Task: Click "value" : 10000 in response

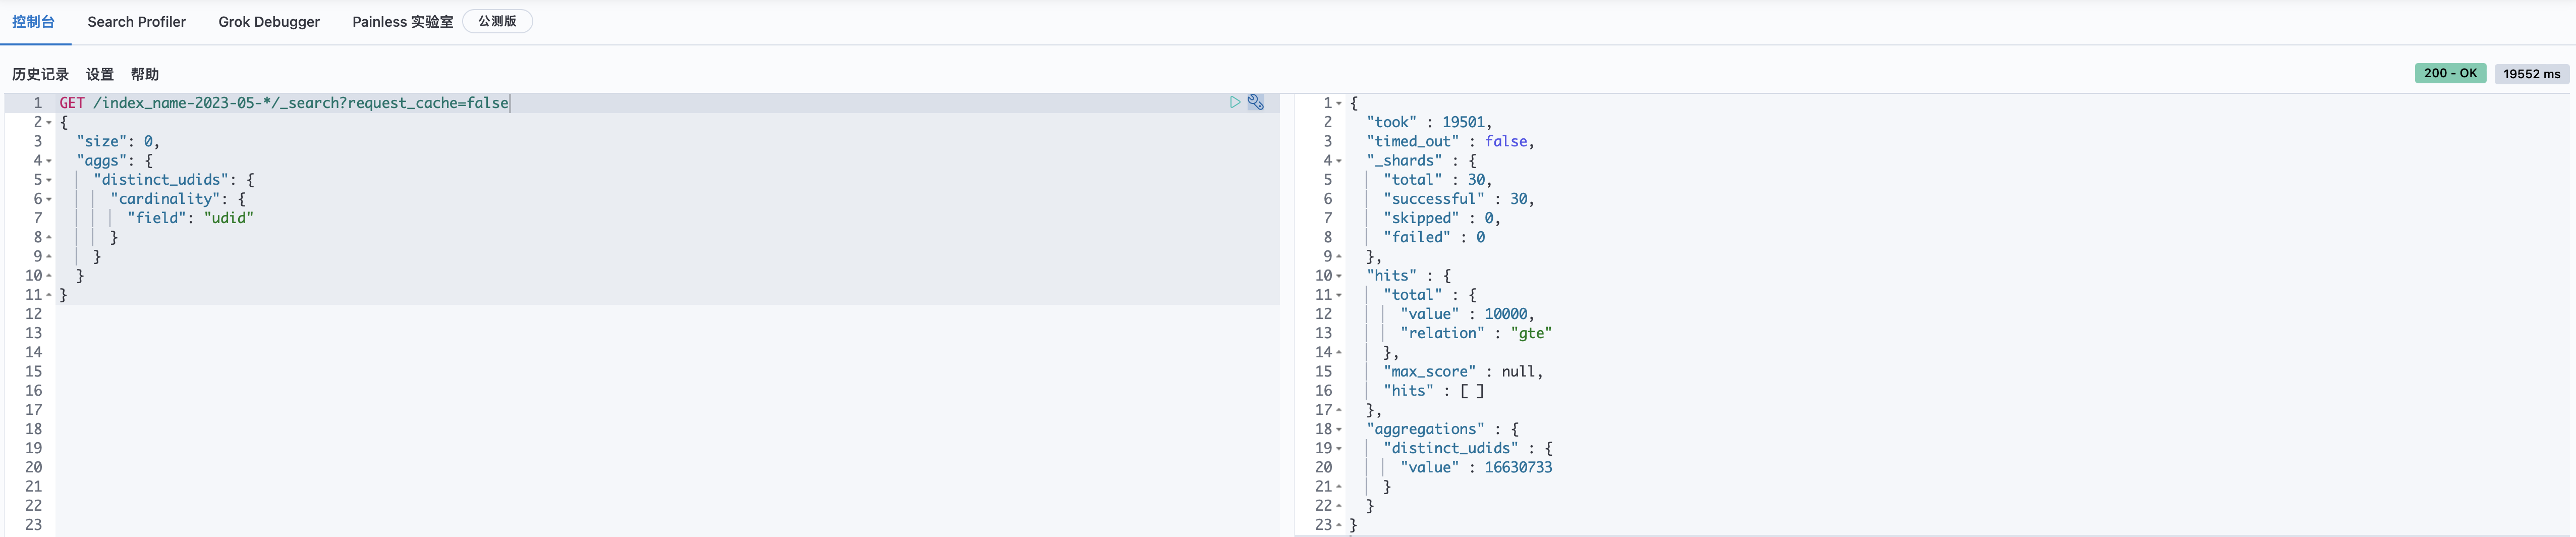Action: pos(1467,314)
